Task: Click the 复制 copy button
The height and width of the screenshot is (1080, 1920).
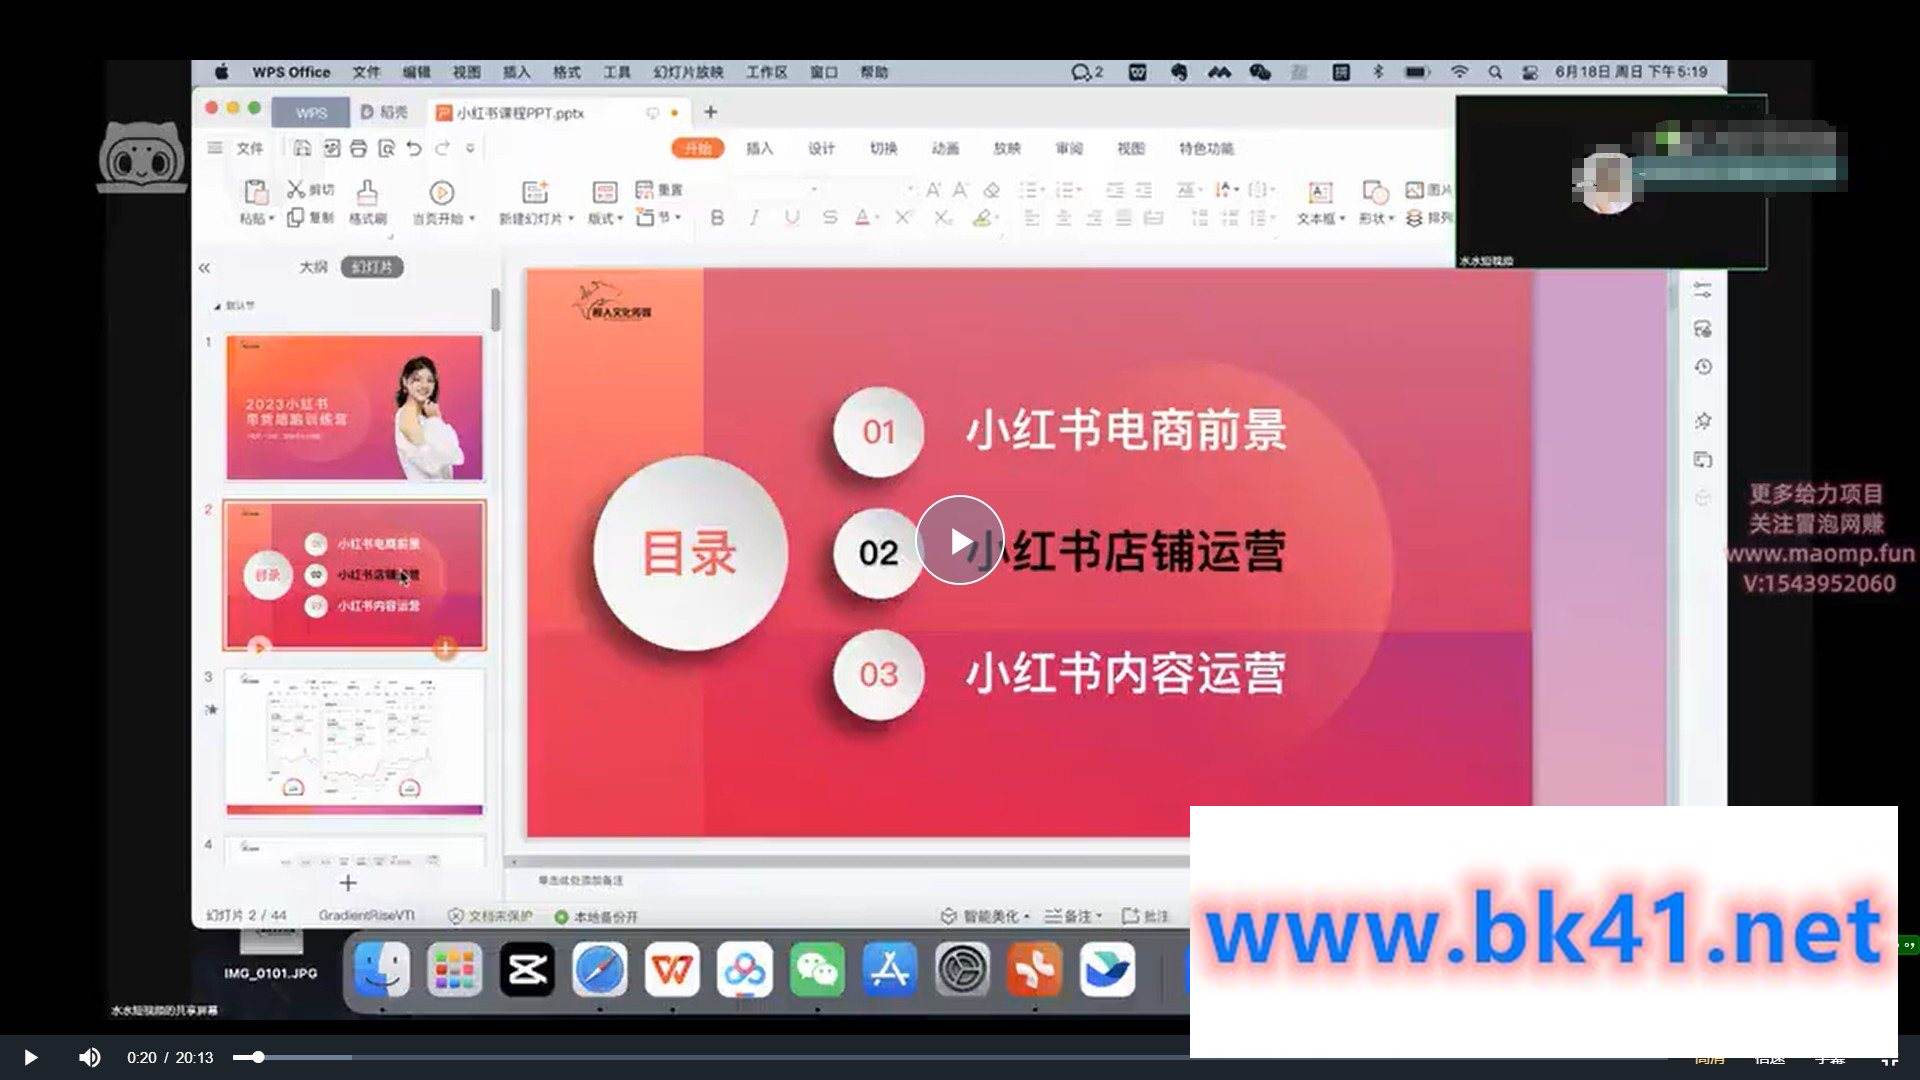Action: click(310, 218)
